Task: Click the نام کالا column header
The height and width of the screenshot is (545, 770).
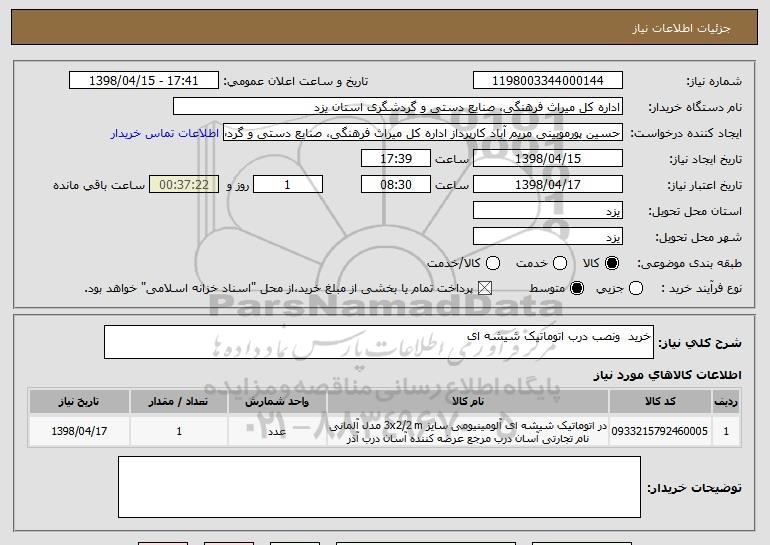Action: tap(468, 402)
